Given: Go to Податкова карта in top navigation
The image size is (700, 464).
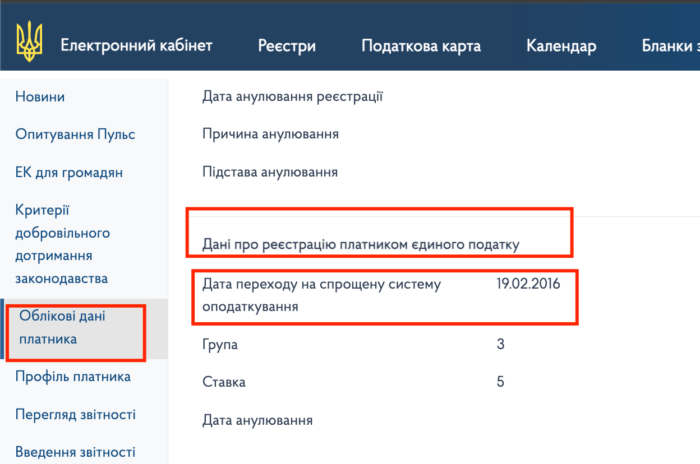Looking at the screenshot, I should (x=420, y=46).
